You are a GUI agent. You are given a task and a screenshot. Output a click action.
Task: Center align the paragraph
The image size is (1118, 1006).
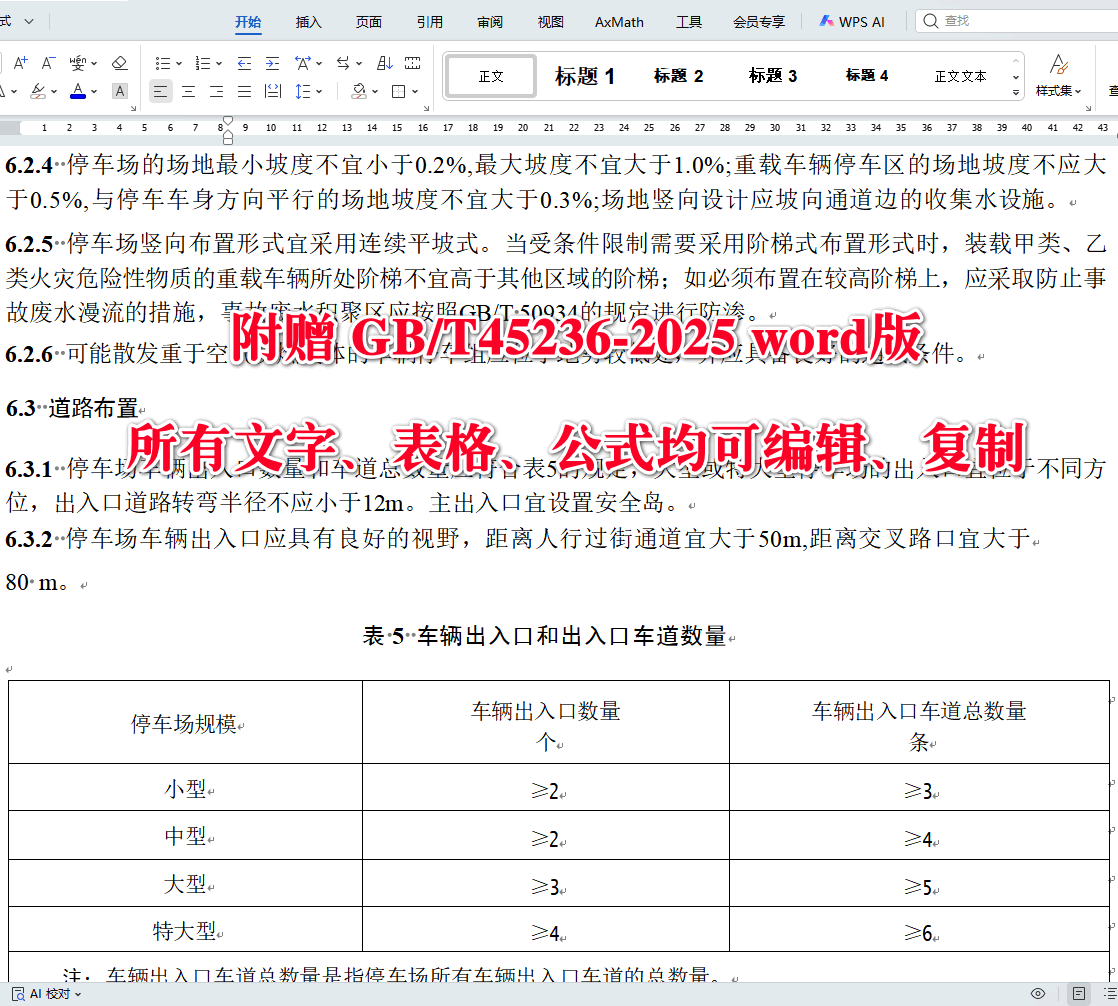(189, 91)
